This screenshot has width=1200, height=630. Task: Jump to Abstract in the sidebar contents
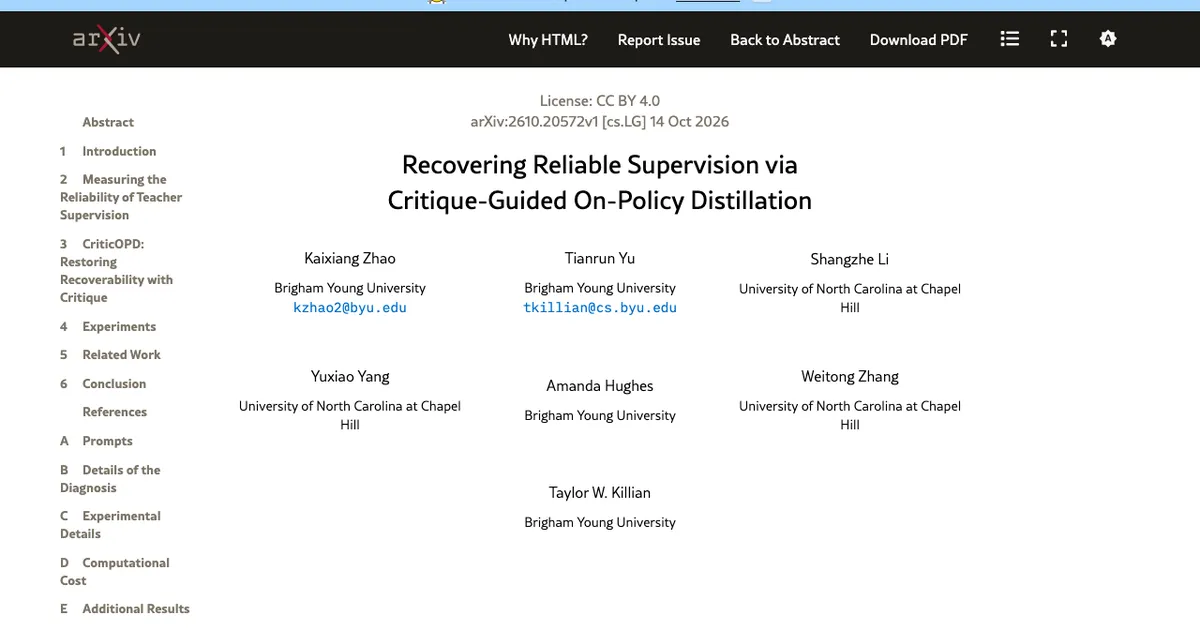click(x=108, y=122)
